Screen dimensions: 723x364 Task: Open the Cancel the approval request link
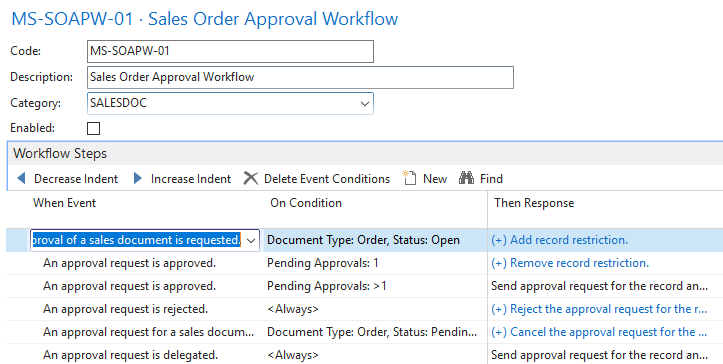tap(599, 332)
